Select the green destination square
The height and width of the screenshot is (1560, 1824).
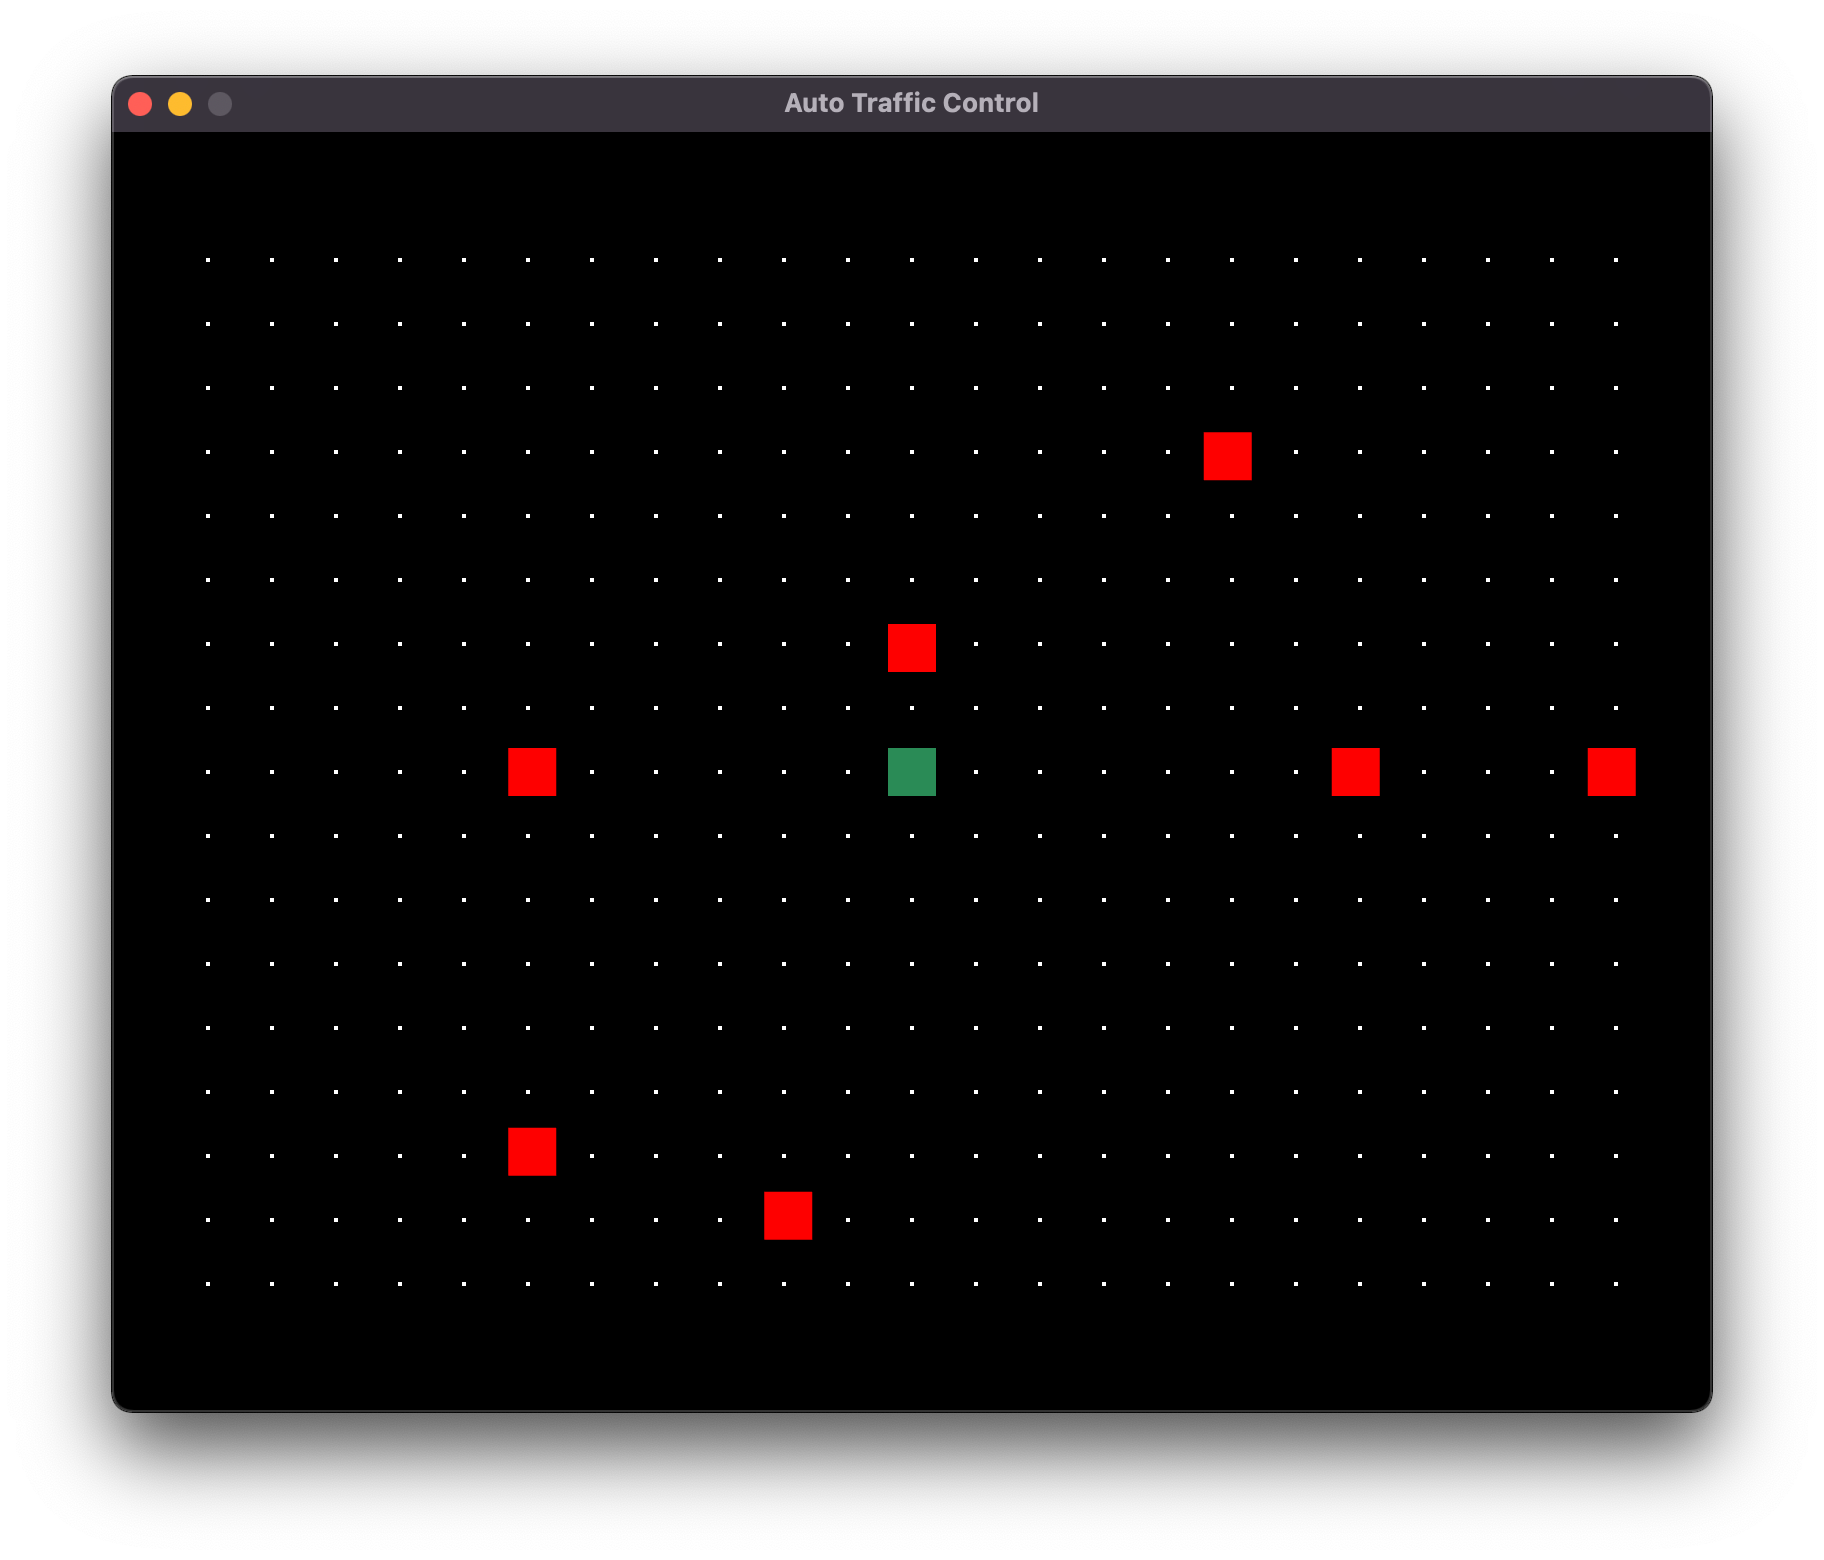[911, 771]
